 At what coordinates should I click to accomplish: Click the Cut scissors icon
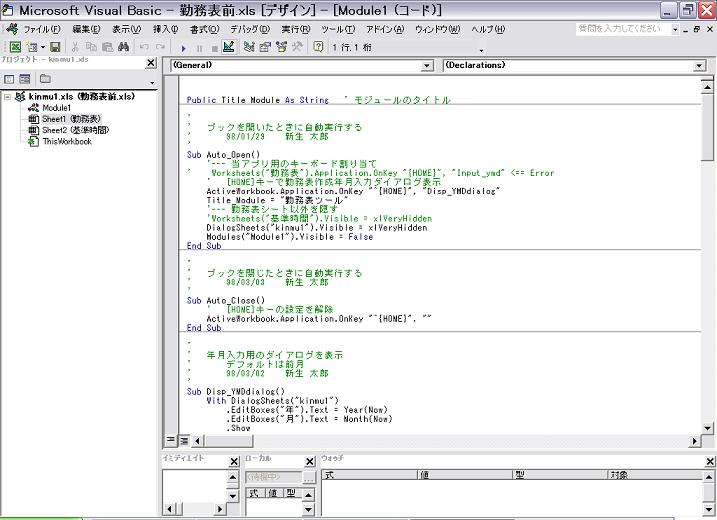[x=75, y=47]
